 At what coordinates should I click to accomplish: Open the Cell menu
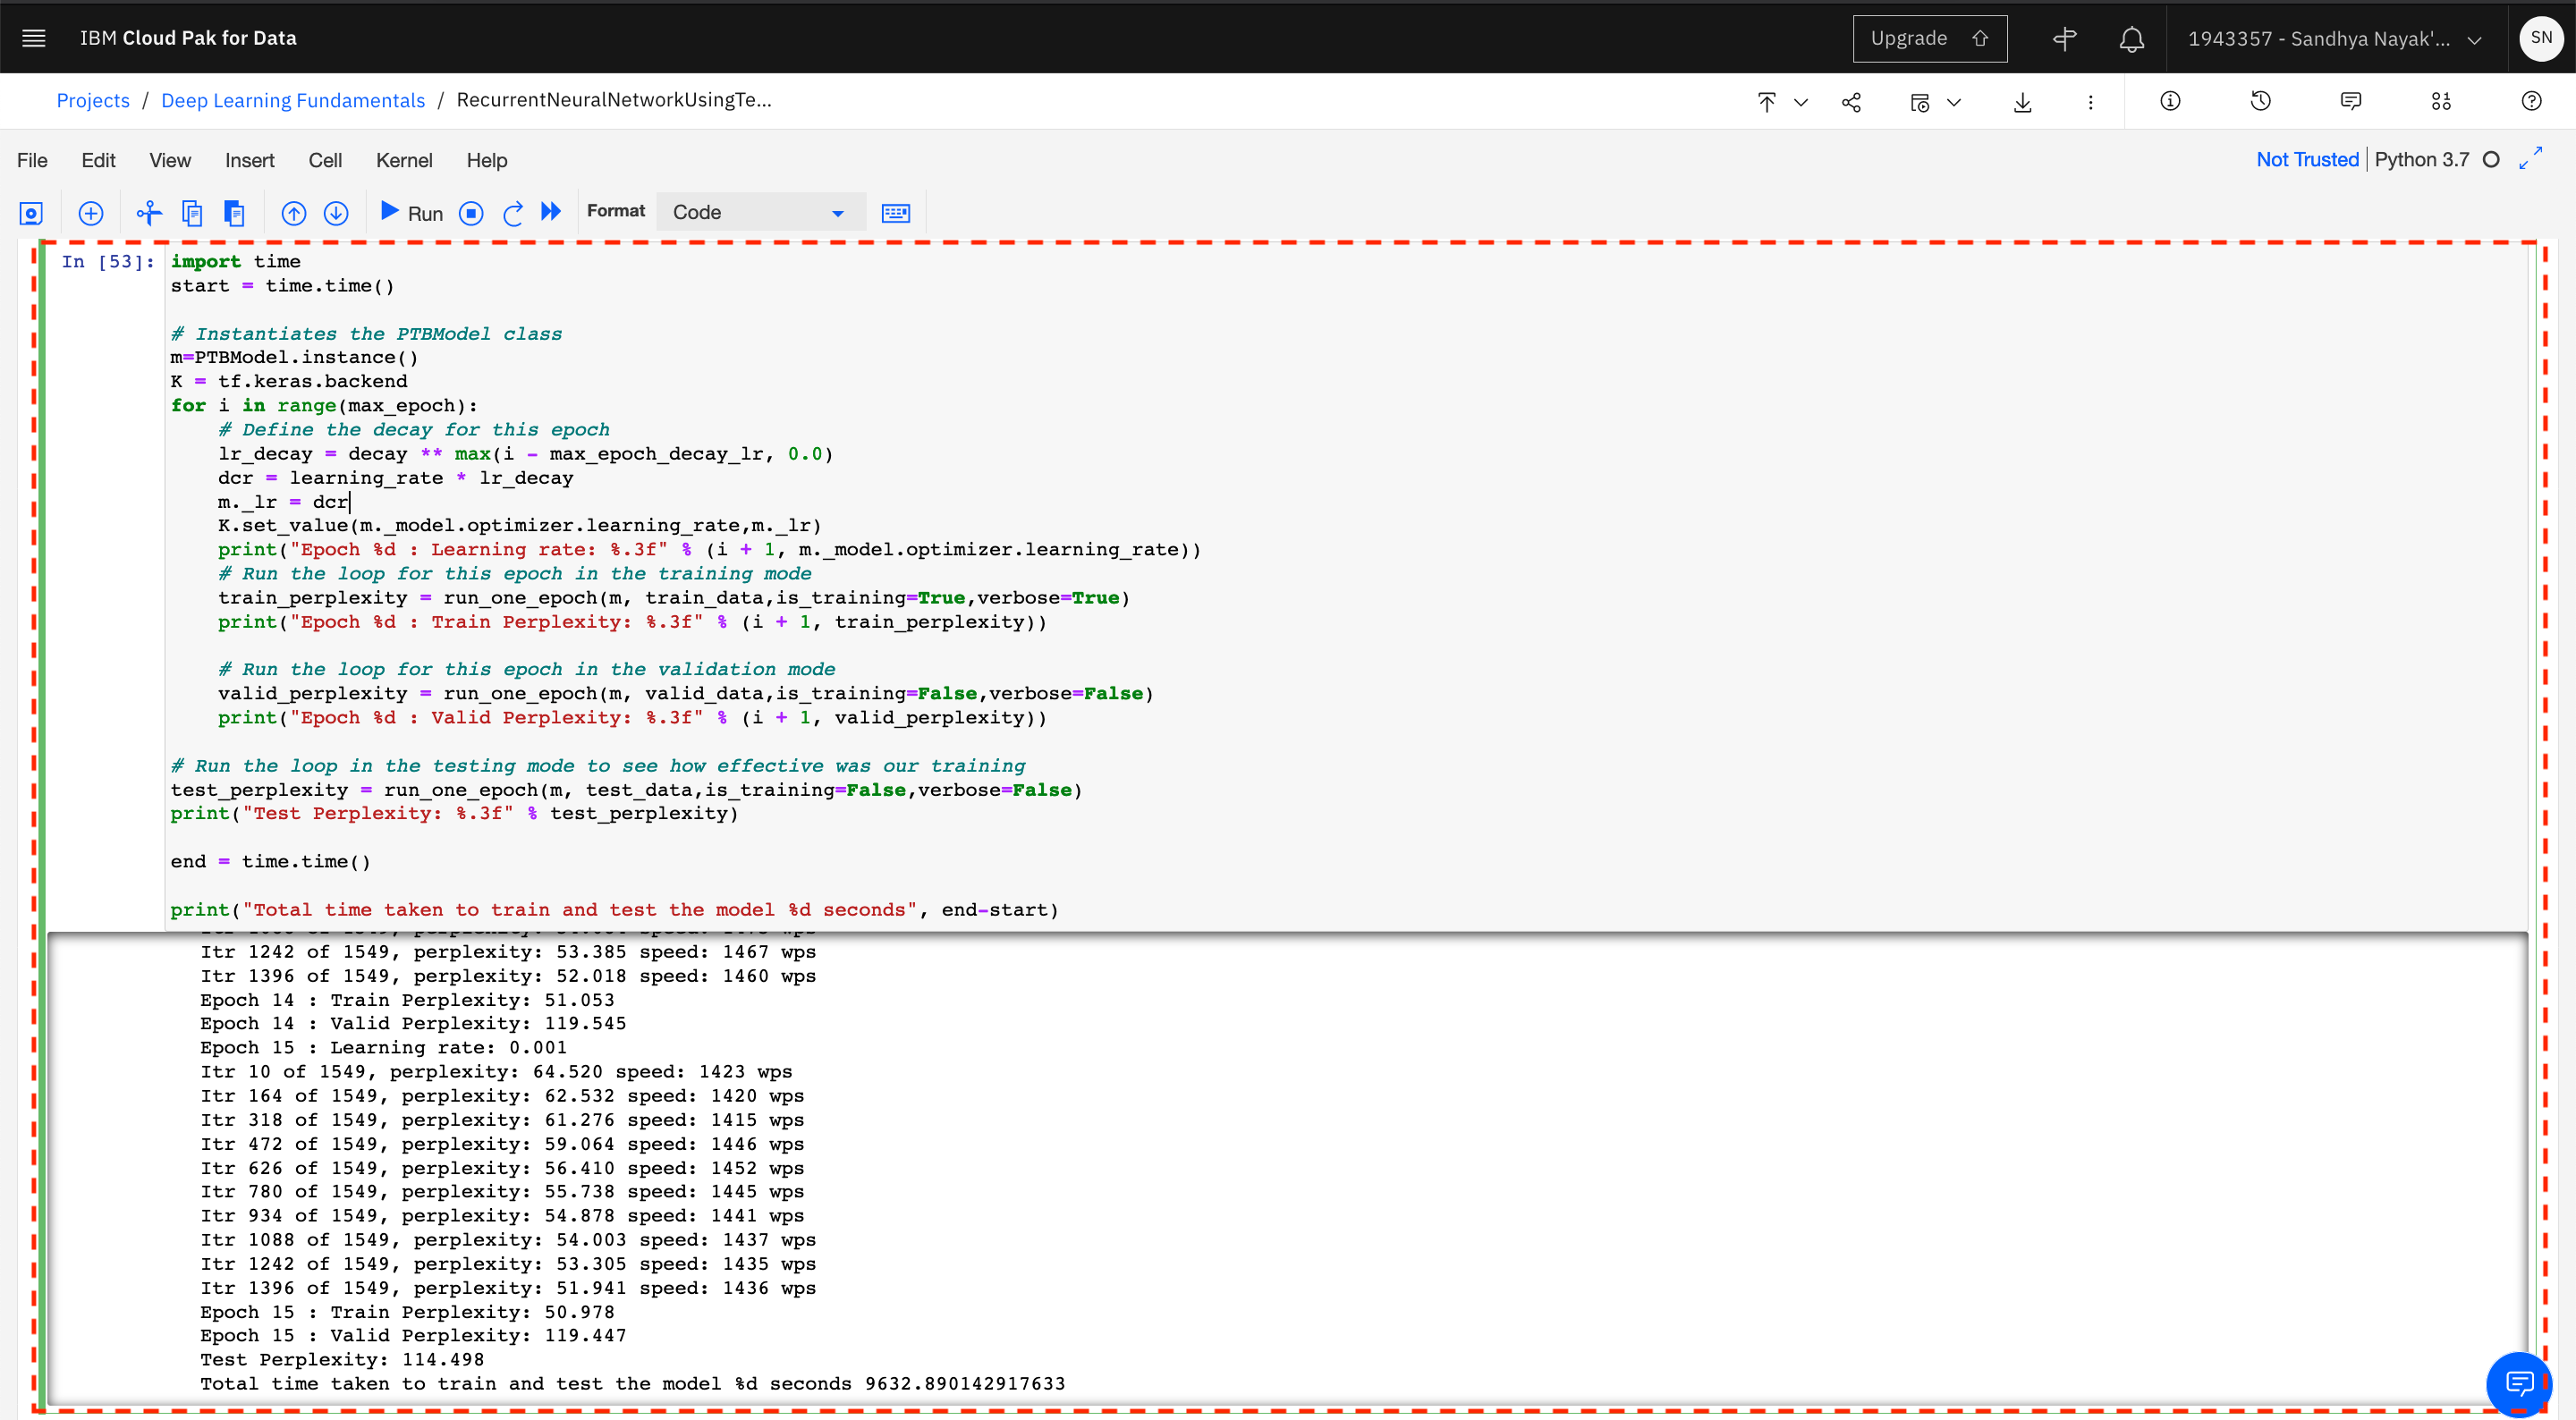click(x=326, y=159)
